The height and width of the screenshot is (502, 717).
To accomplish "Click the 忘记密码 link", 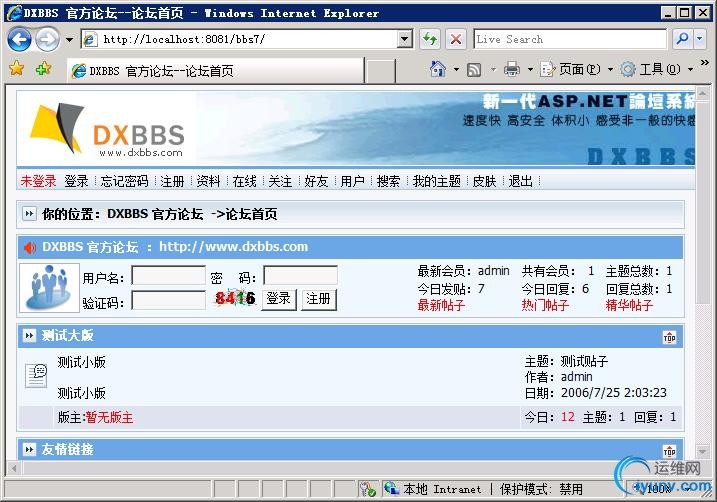I will [x=124, y=182].
